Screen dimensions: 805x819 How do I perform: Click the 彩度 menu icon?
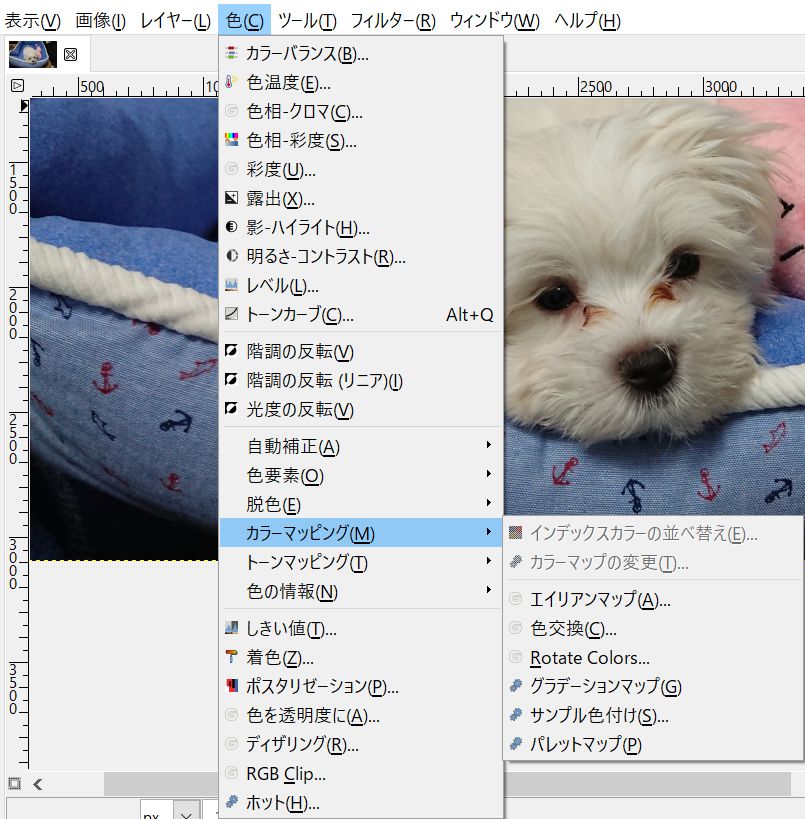click(231, 169)
